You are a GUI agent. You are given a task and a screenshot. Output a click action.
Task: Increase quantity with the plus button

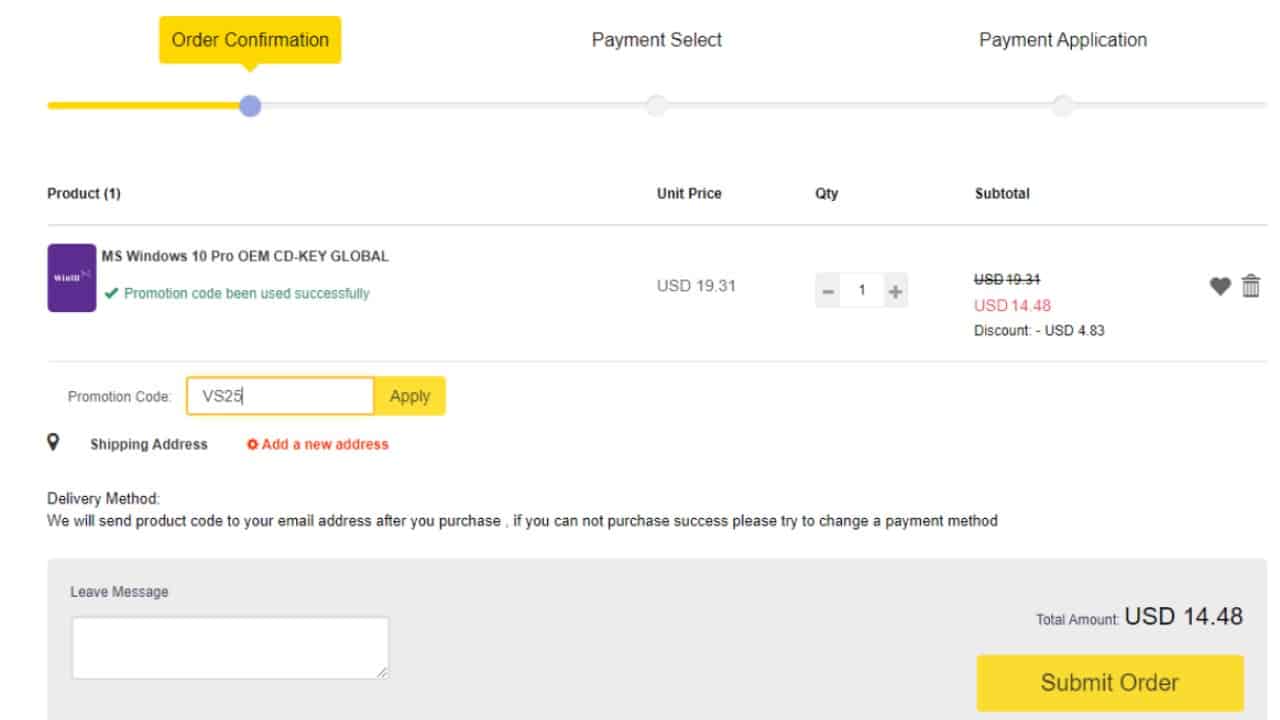895,291
